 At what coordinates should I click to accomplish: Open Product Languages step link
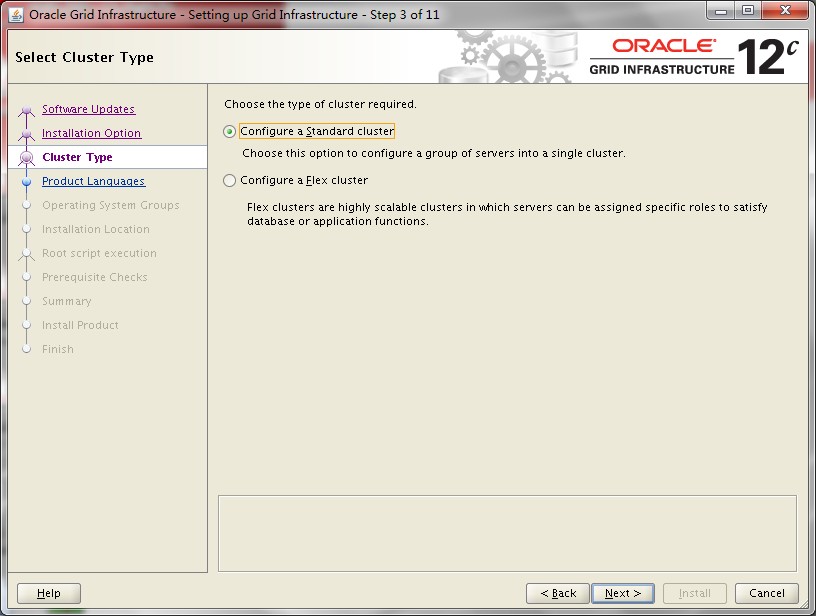[x=94, y=181]
